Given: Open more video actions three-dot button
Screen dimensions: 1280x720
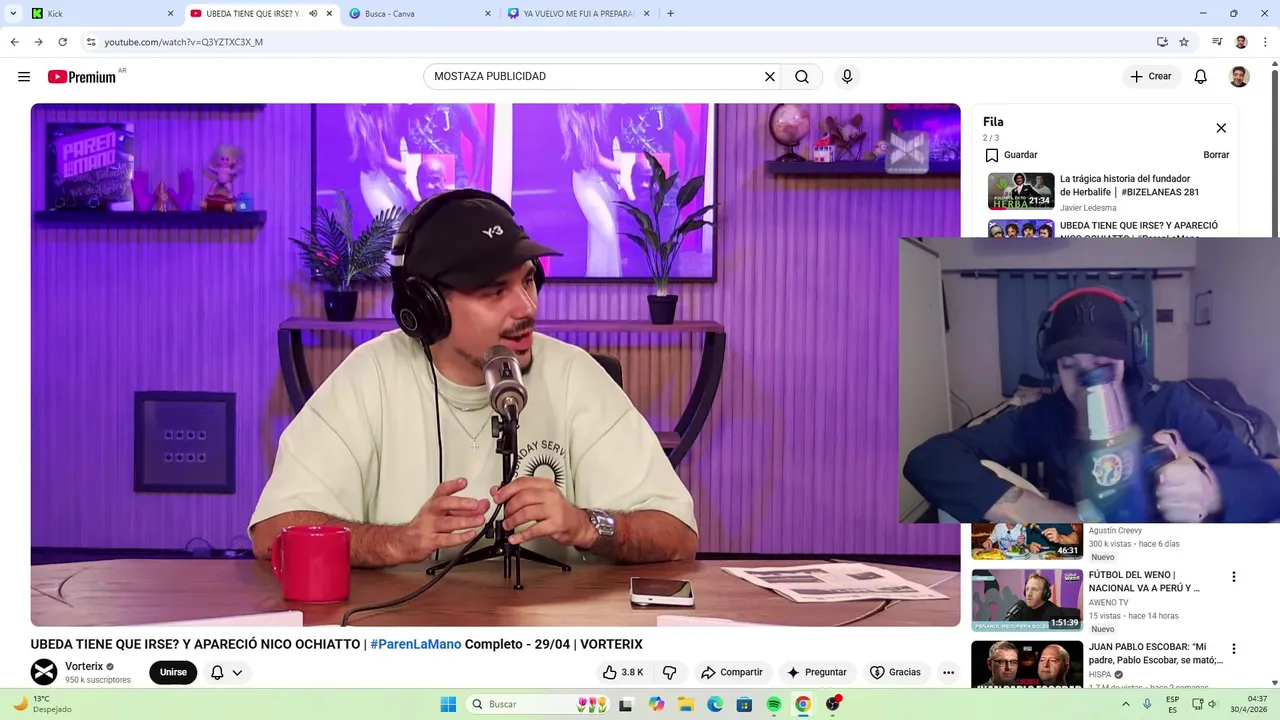Looking at the screenshot, I should pos(948,672).
